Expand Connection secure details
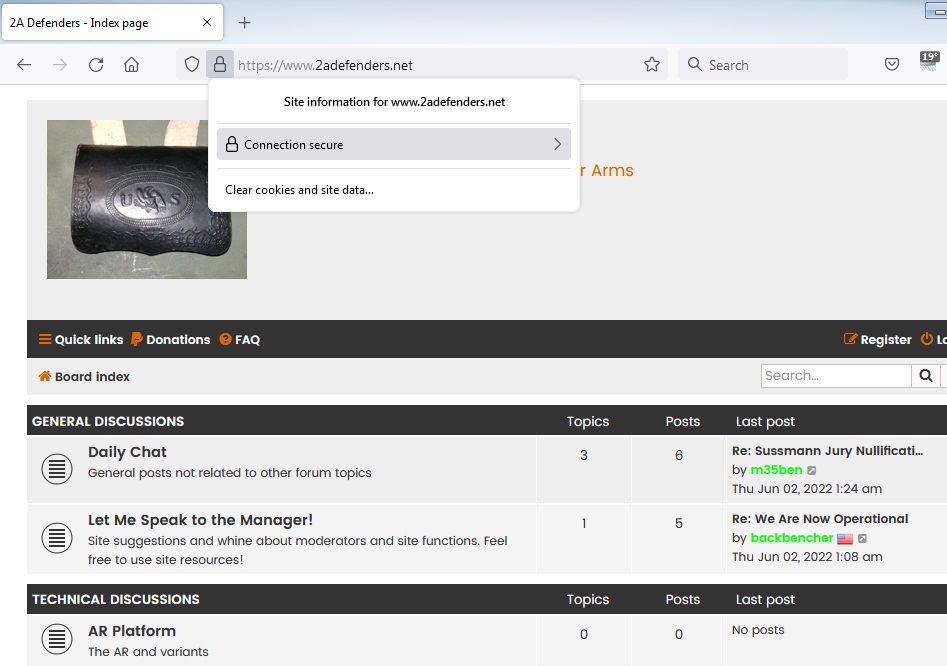 [394, 144]
